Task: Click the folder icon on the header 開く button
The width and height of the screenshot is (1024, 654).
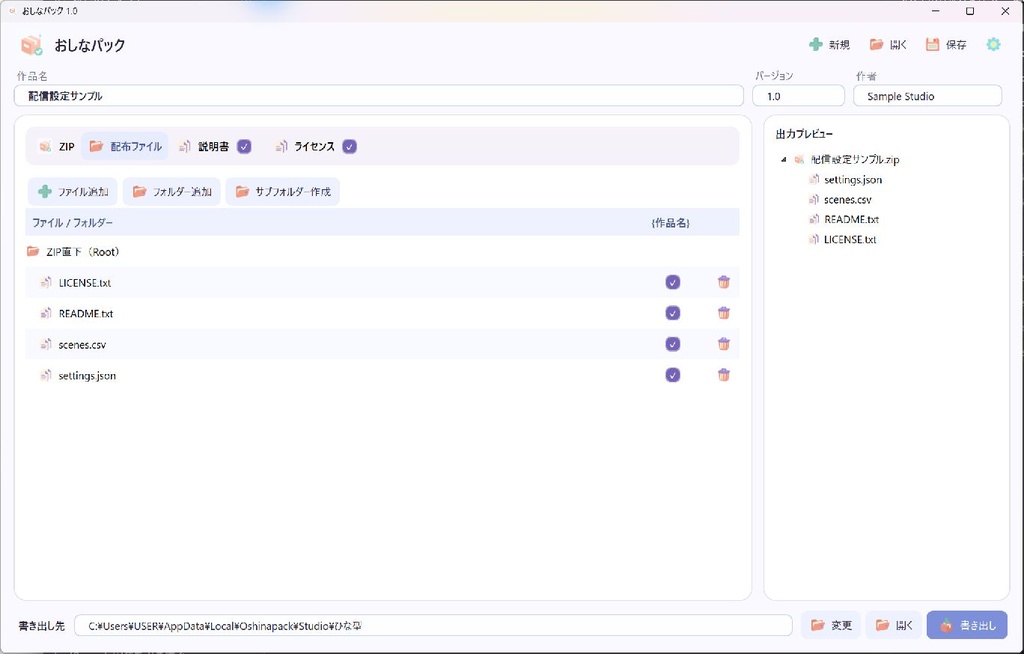Action: (876, 44)
